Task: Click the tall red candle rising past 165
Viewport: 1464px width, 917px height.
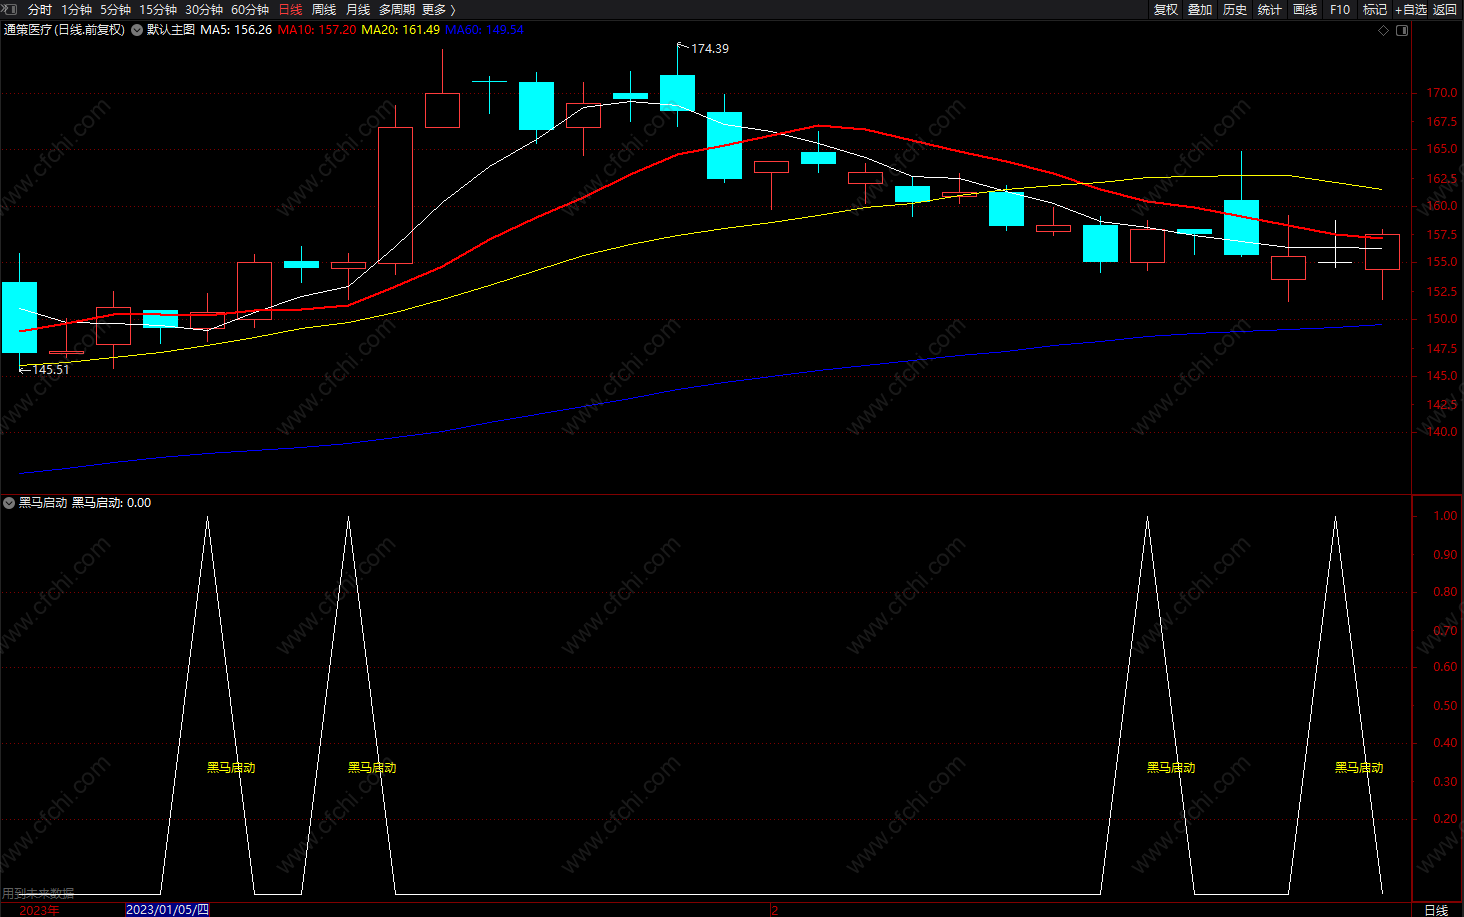Action: click(395, 194)
